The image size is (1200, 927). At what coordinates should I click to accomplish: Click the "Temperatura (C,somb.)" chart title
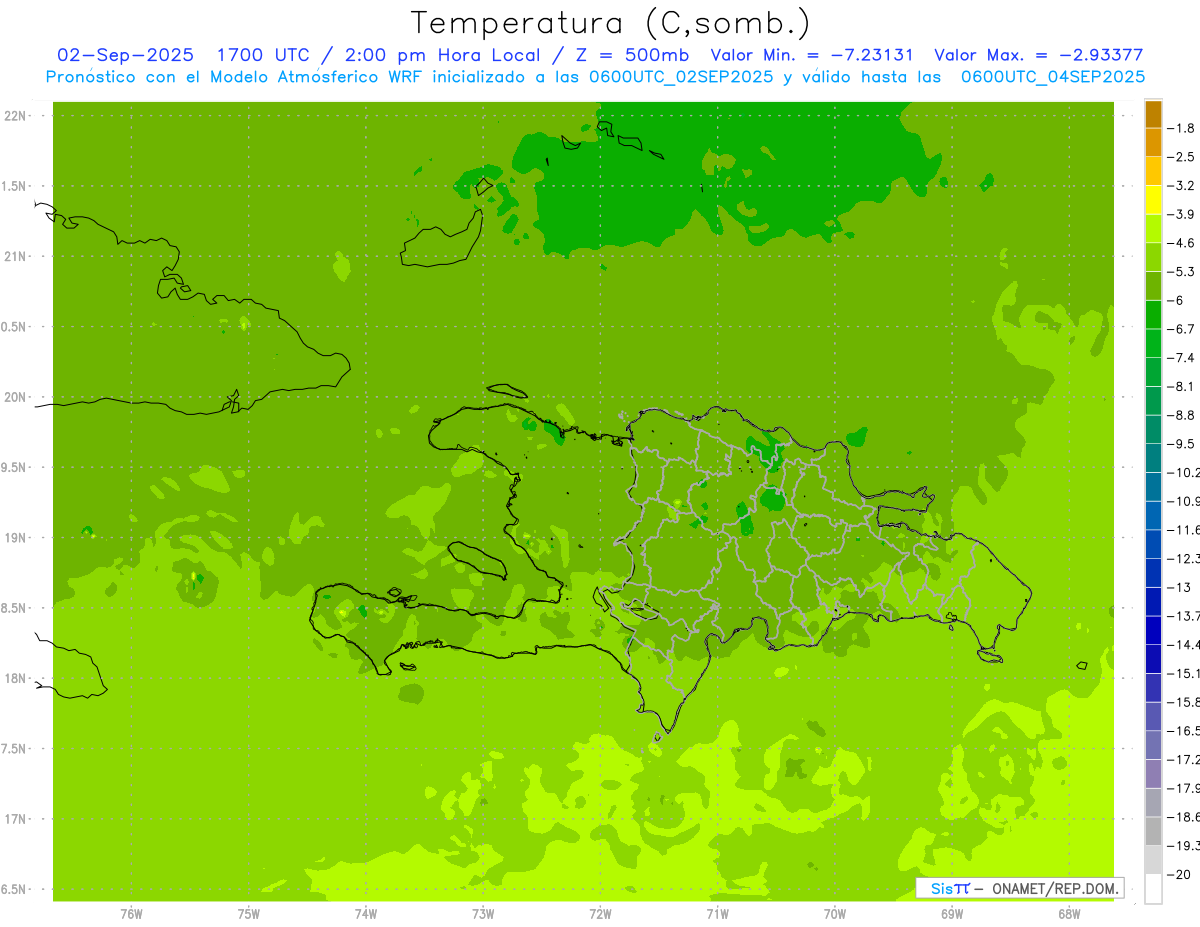pos(611,23)
